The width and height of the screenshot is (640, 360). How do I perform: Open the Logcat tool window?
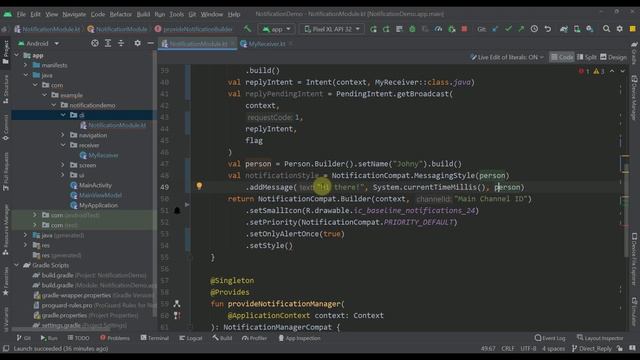point(191,338)
